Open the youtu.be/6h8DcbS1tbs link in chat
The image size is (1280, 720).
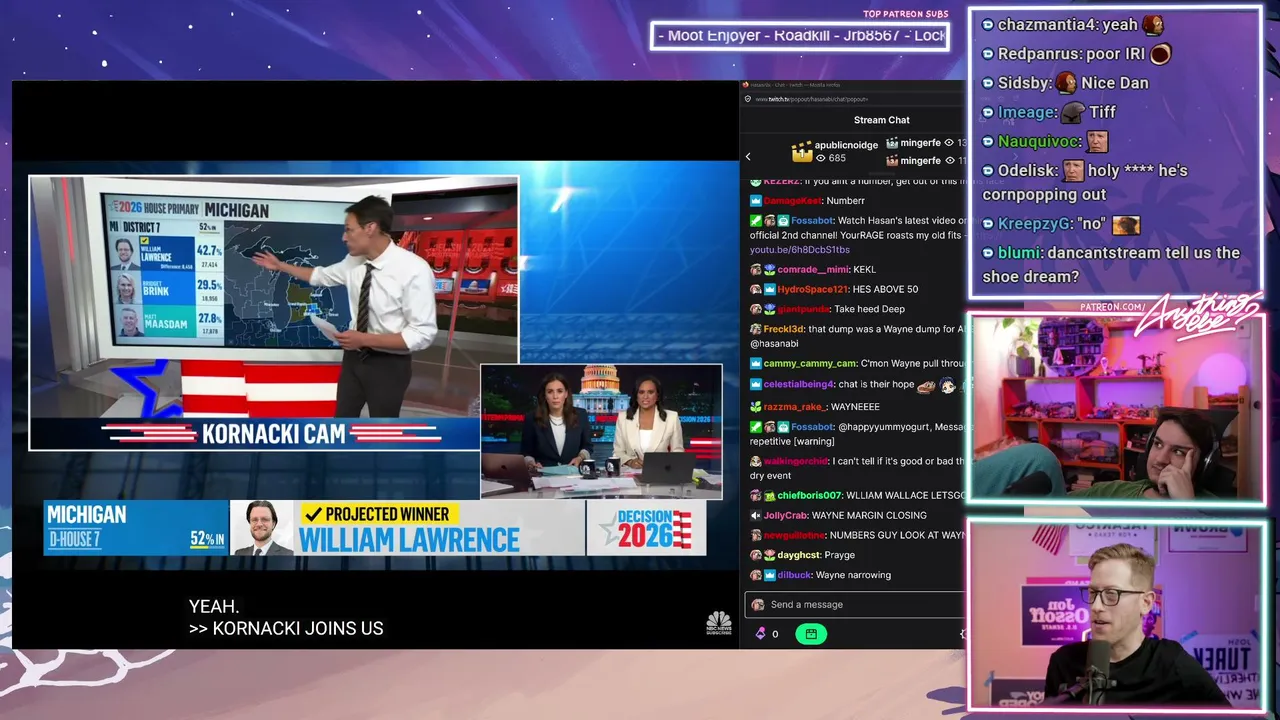[x=799, y=249]
